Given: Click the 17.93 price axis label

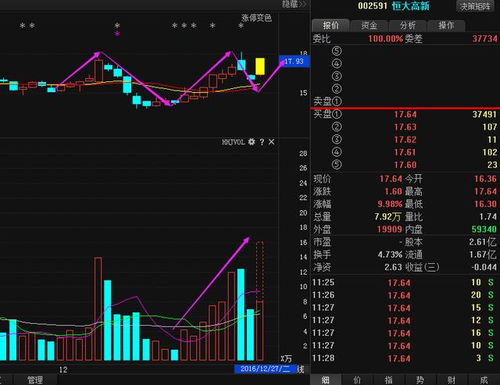Looking at the screenshot, I should pos(294,61).
